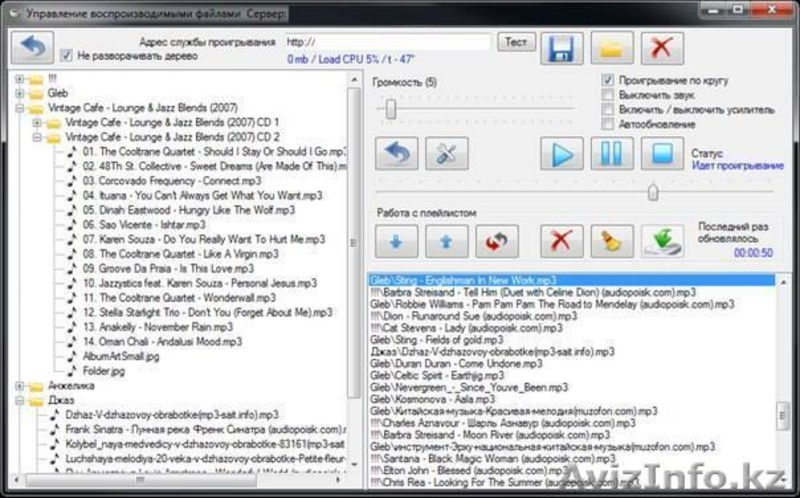Screen dimensions: 800x498
Task: Expand the Анжелика folder node
Action: point(21,384)
